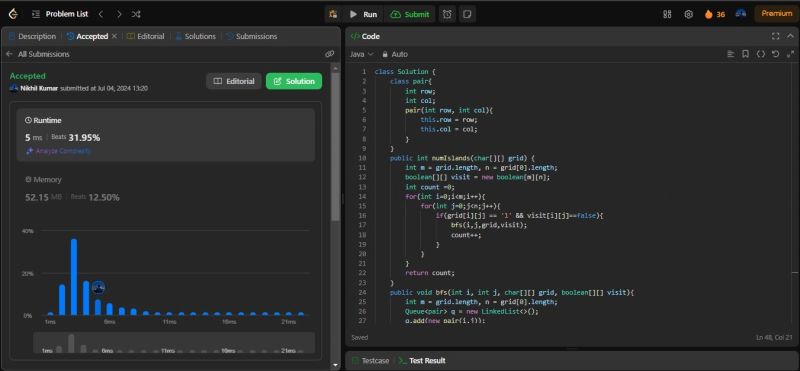Click scrollbar down arrow in left panel
This screenshot has height=371, width=800.
point(335,365)
